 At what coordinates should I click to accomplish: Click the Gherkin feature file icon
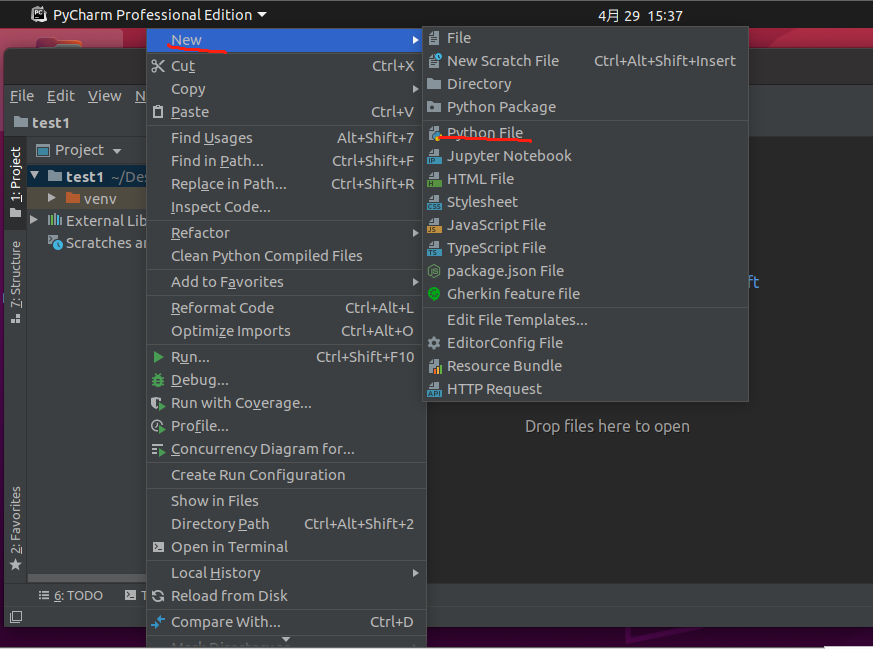[434, 294]
